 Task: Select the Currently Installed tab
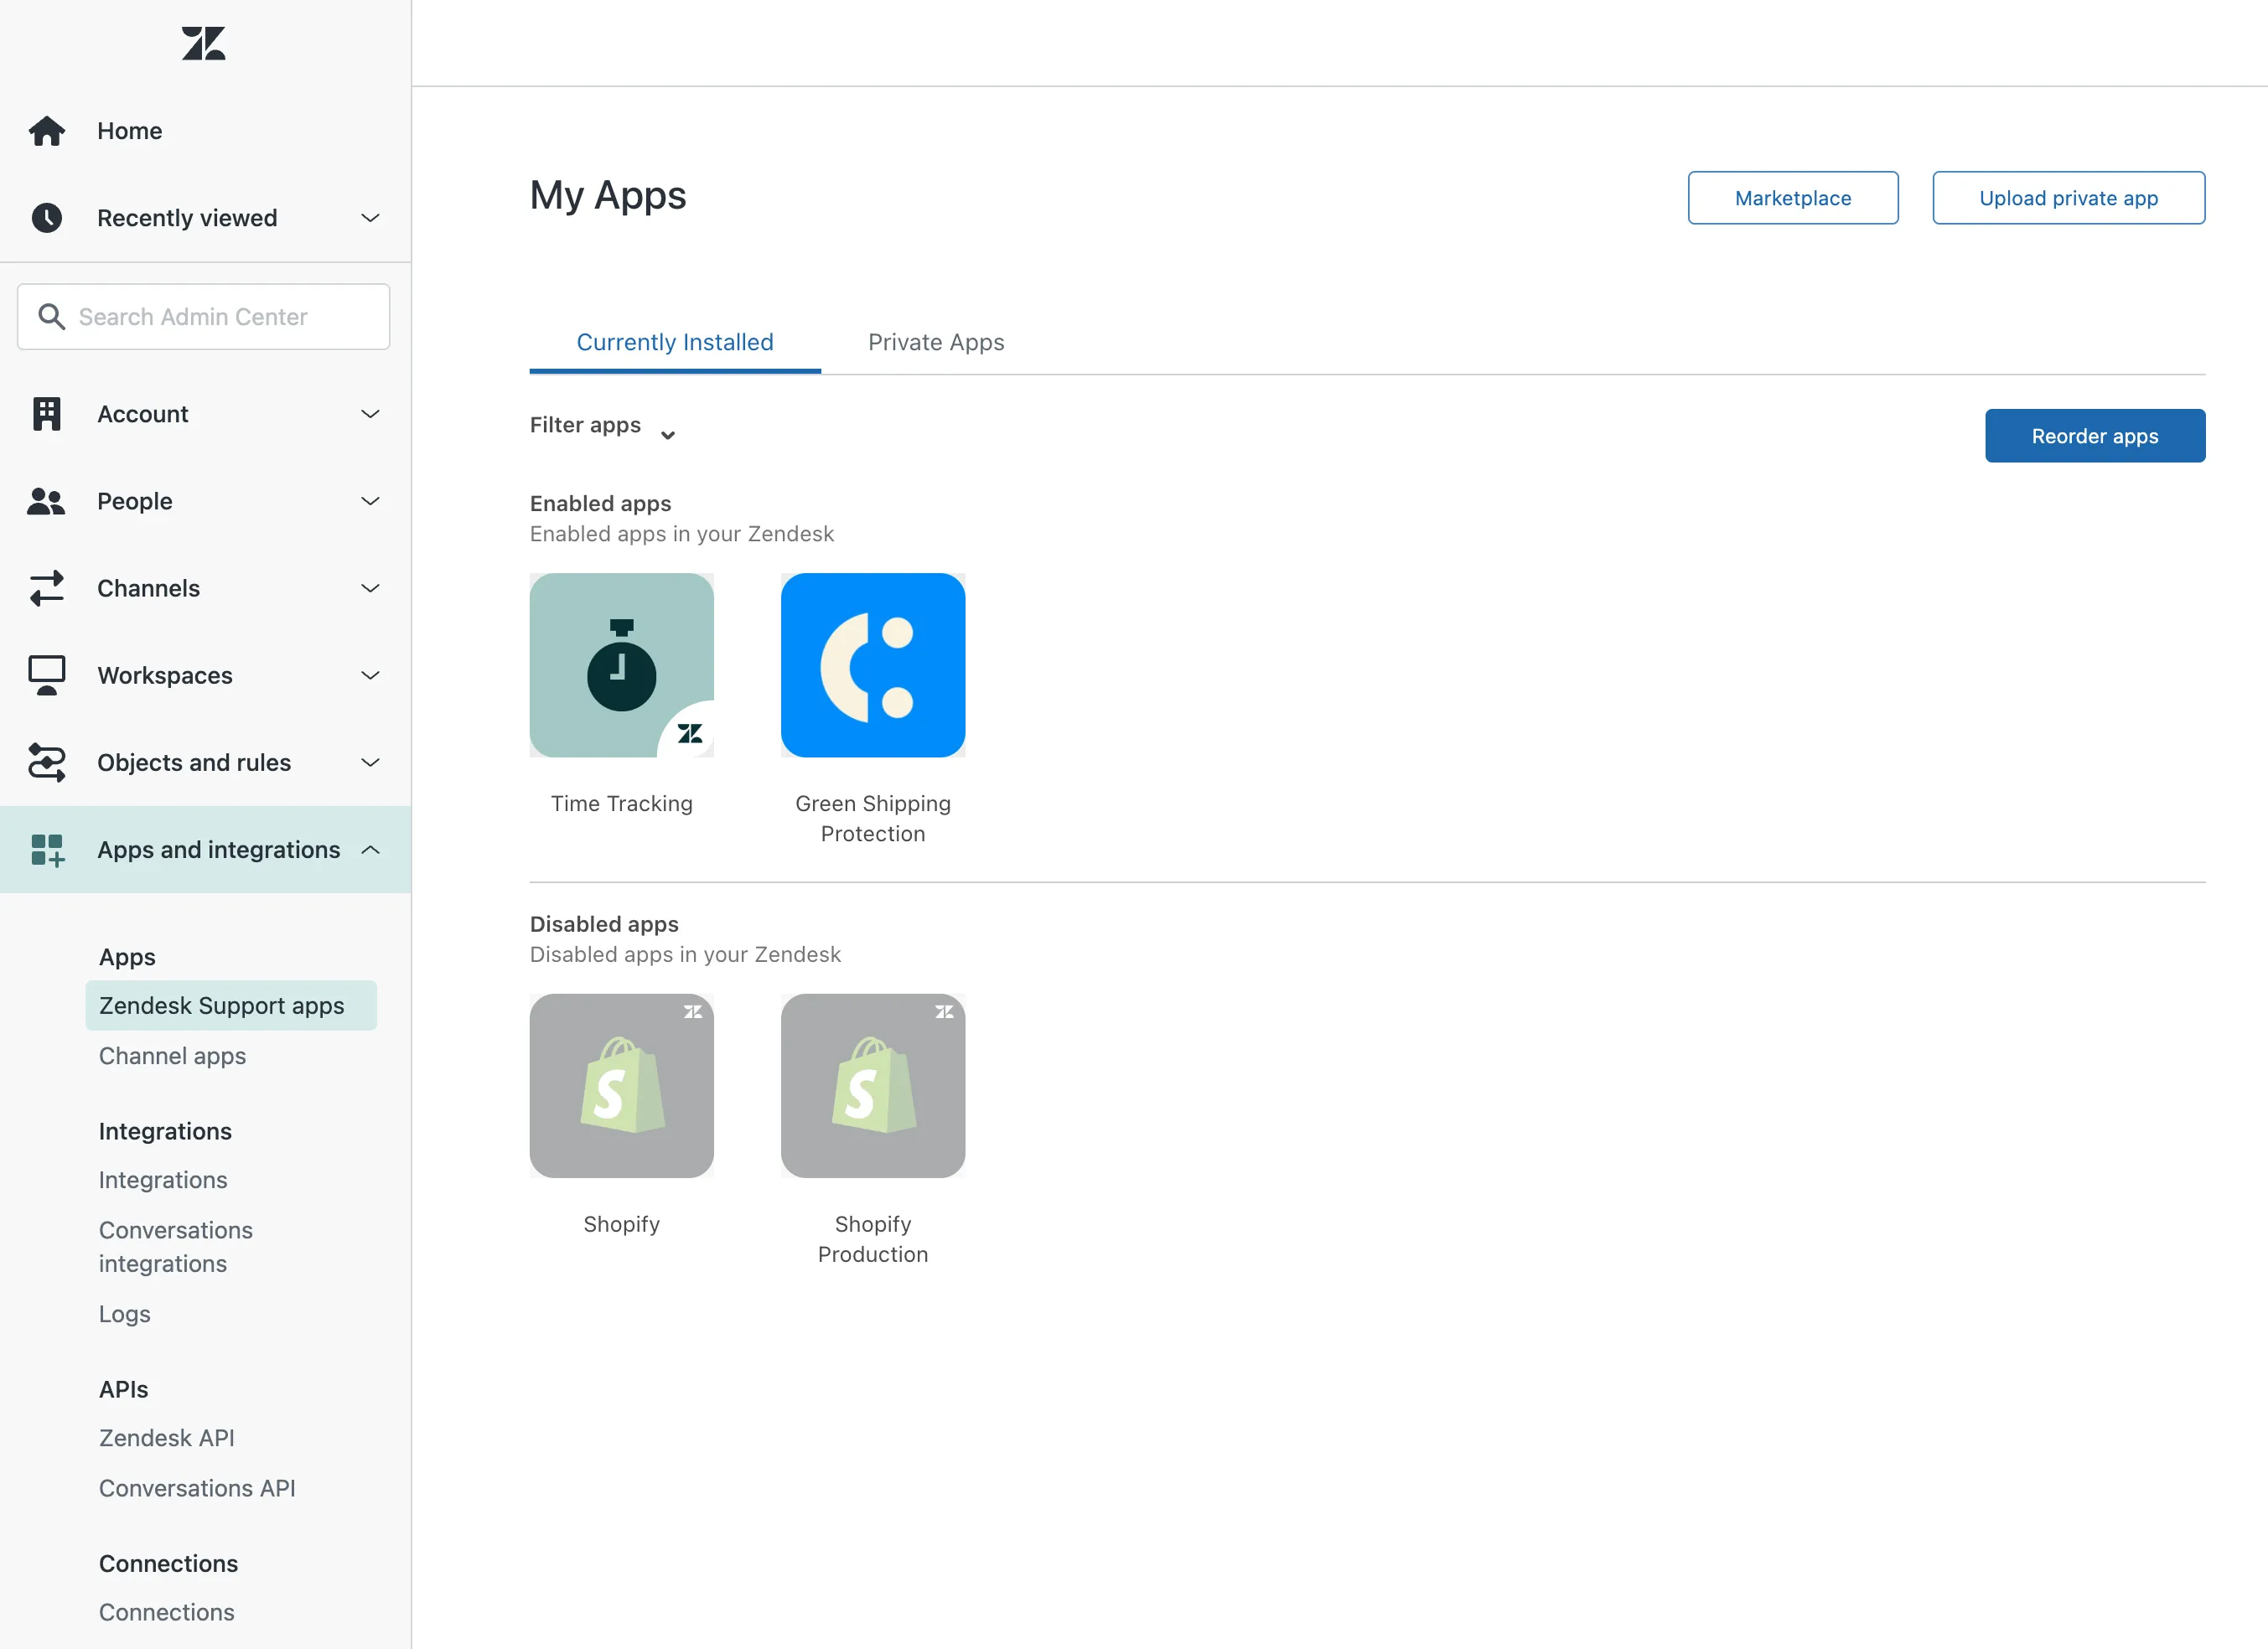point(675,341)
